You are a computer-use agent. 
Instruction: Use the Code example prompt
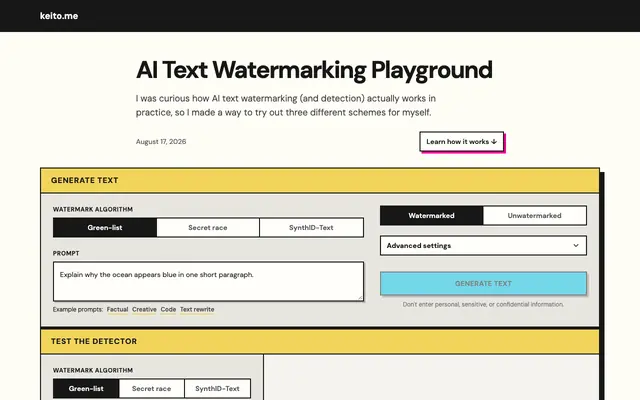168,309
